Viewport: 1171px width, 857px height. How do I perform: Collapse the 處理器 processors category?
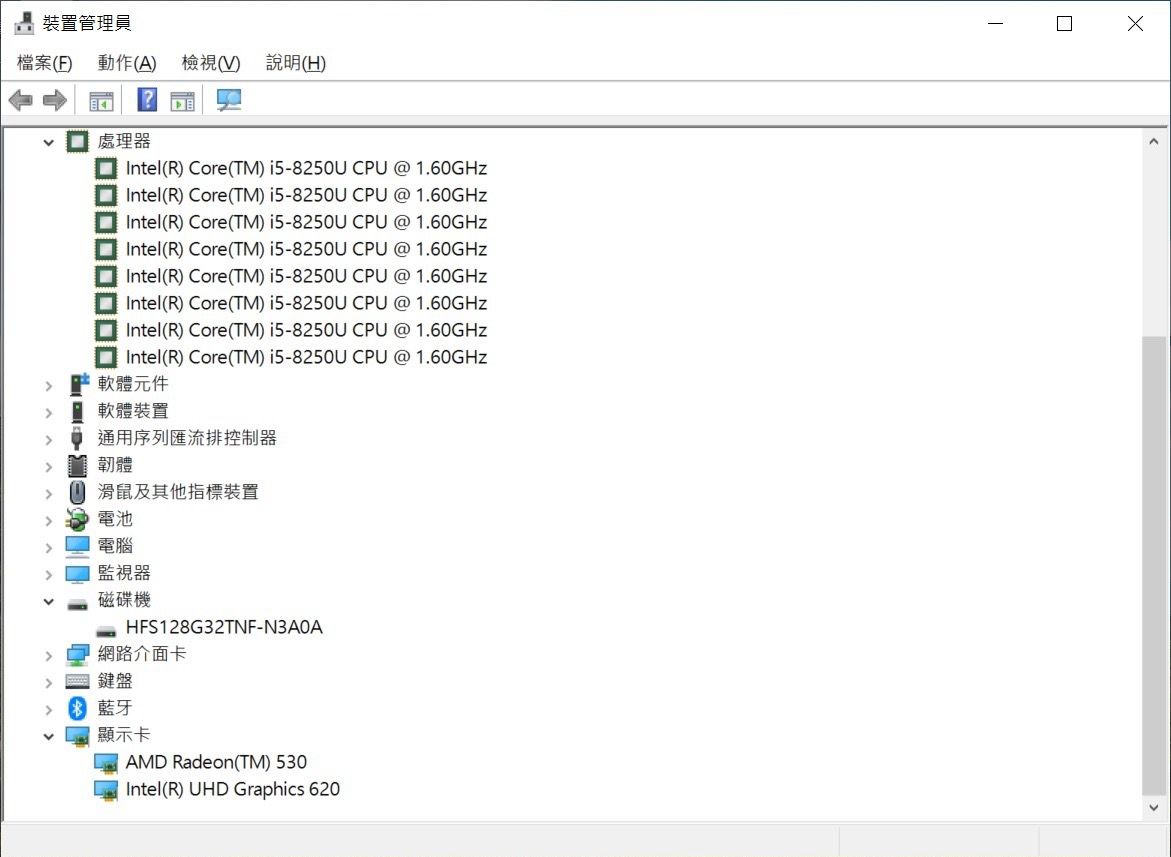(48, 142)
